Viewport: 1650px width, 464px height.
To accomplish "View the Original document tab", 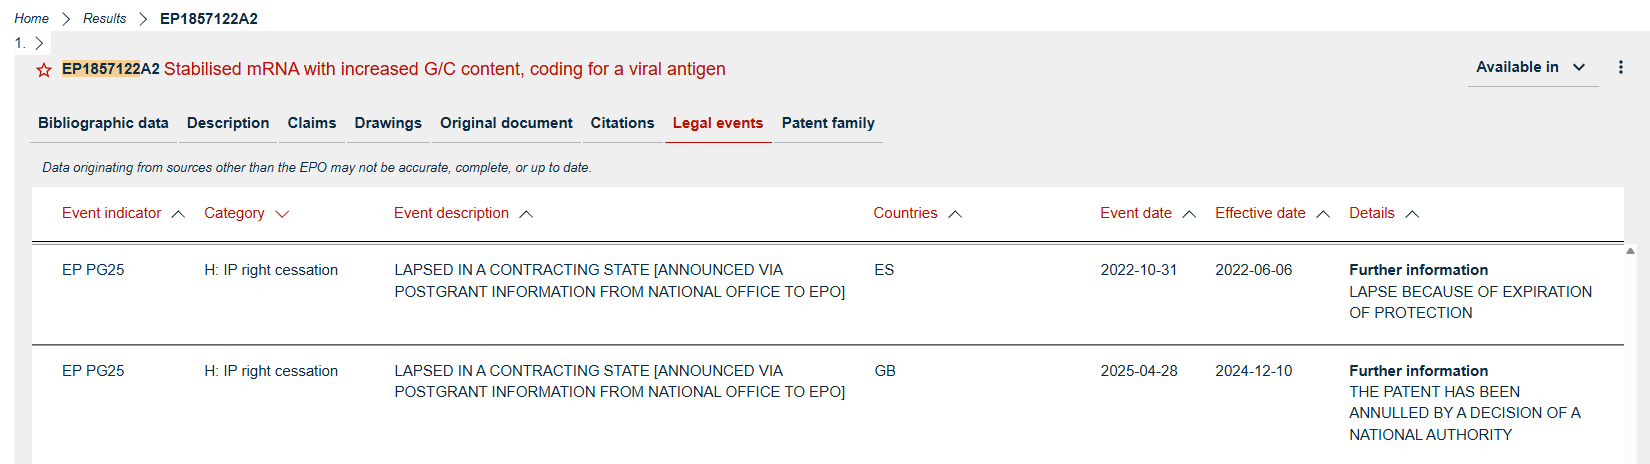I will pyautogui.click(x=506, y=123).
